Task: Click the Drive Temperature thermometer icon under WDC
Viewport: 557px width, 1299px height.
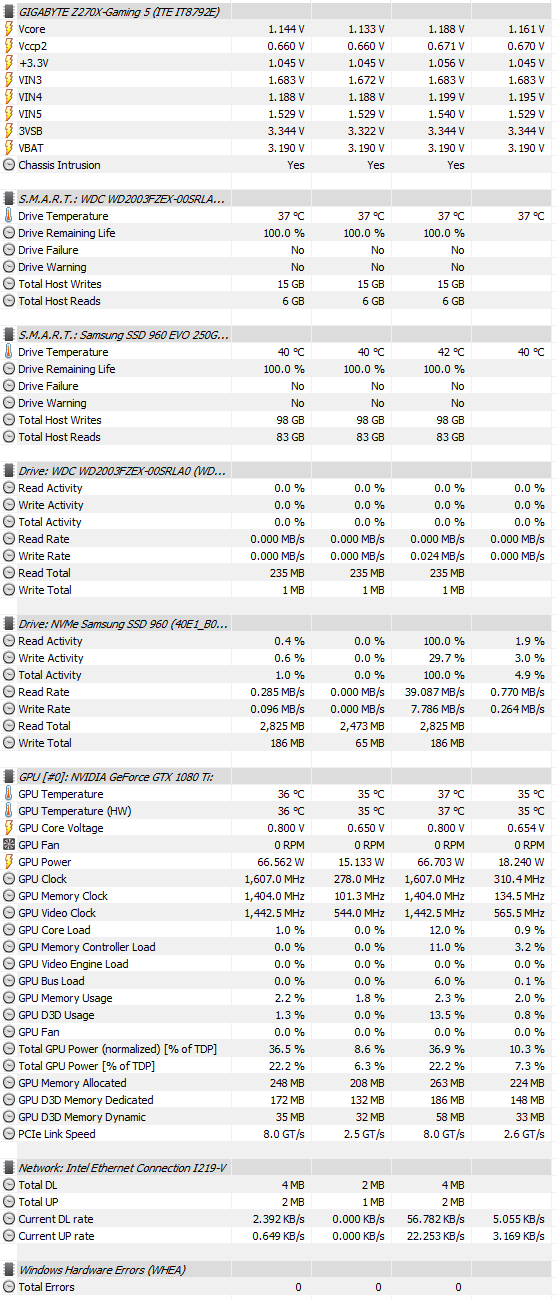Action: (9, 216)
